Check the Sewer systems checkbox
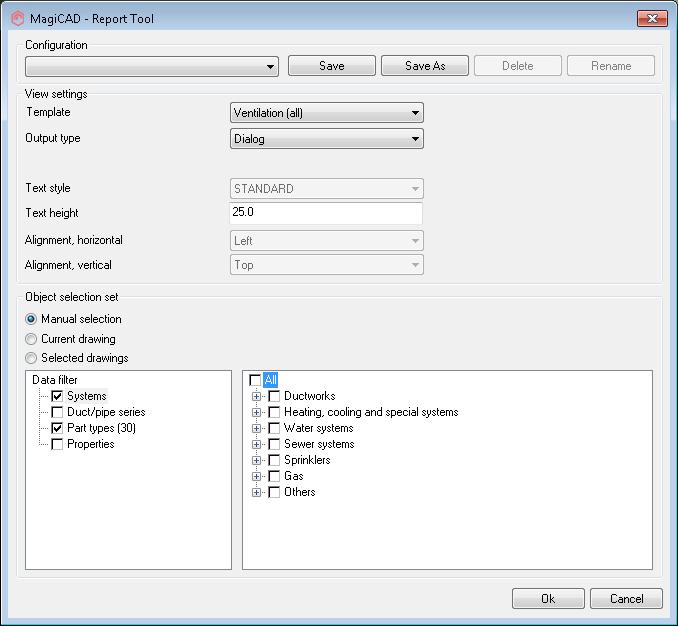Viewport: 678px width, 626px height. 274,444
